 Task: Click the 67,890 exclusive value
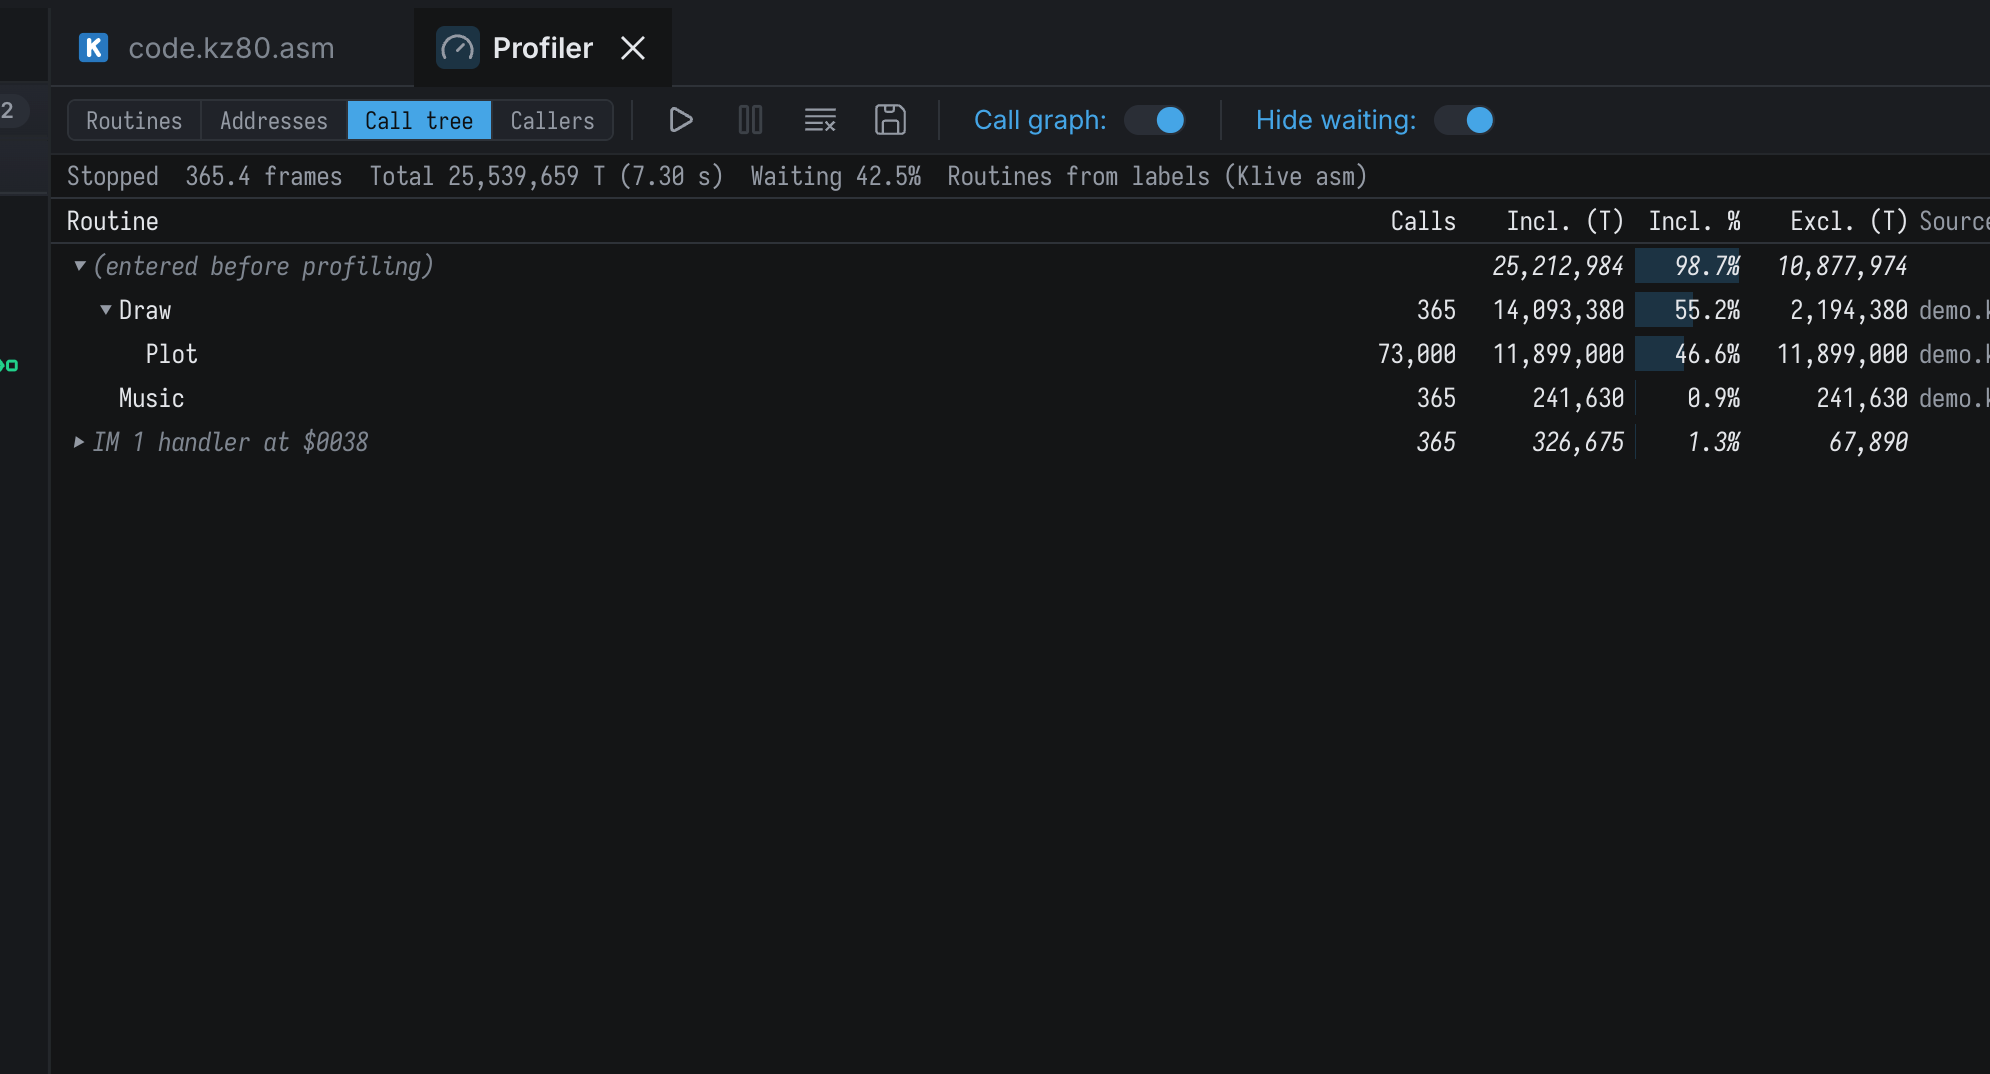[x=1868, y=442]
